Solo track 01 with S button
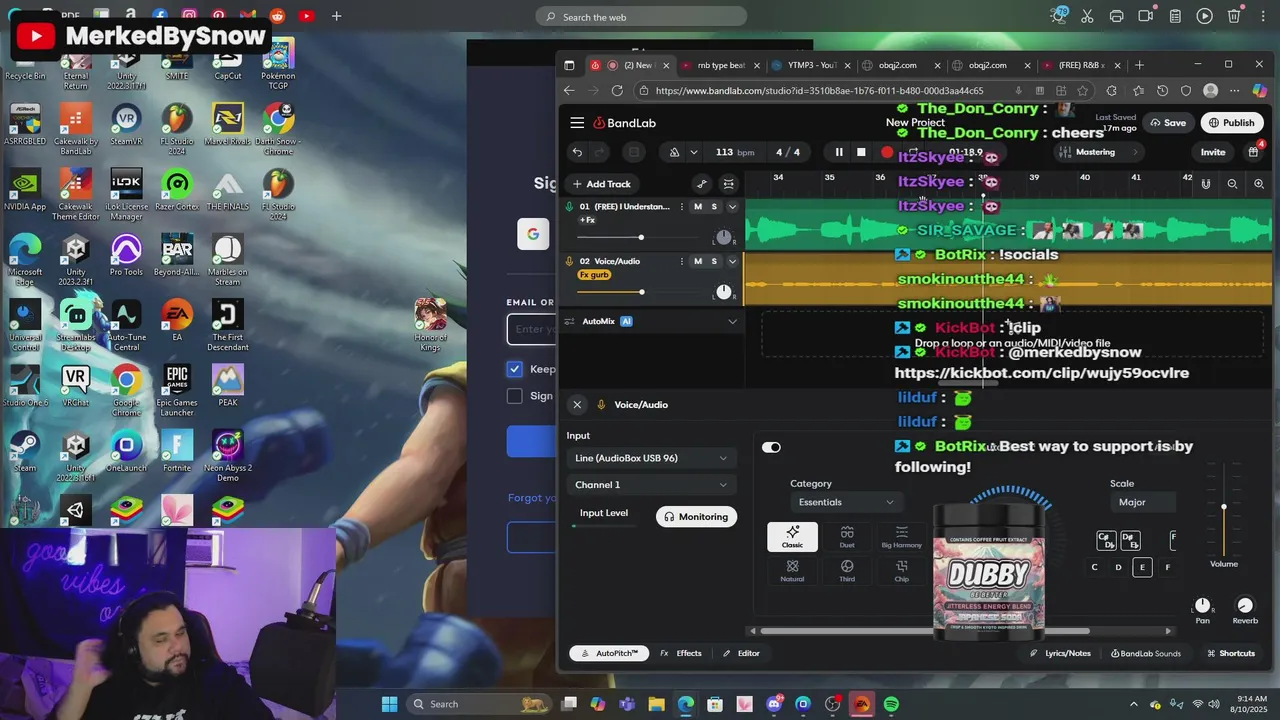 click(x=714, y=207)
